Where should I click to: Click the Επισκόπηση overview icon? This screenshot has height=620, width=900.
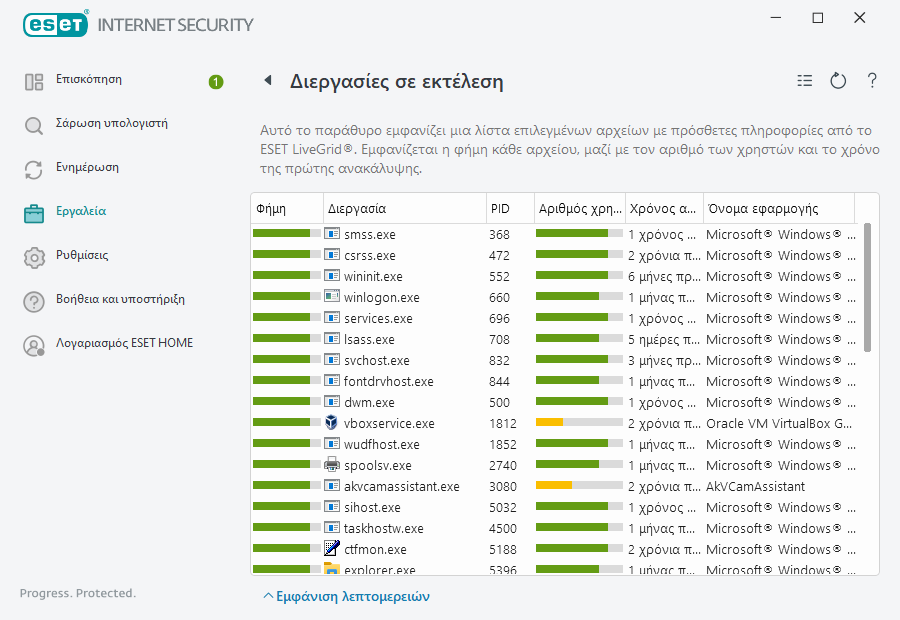click(x=34, y=82)
